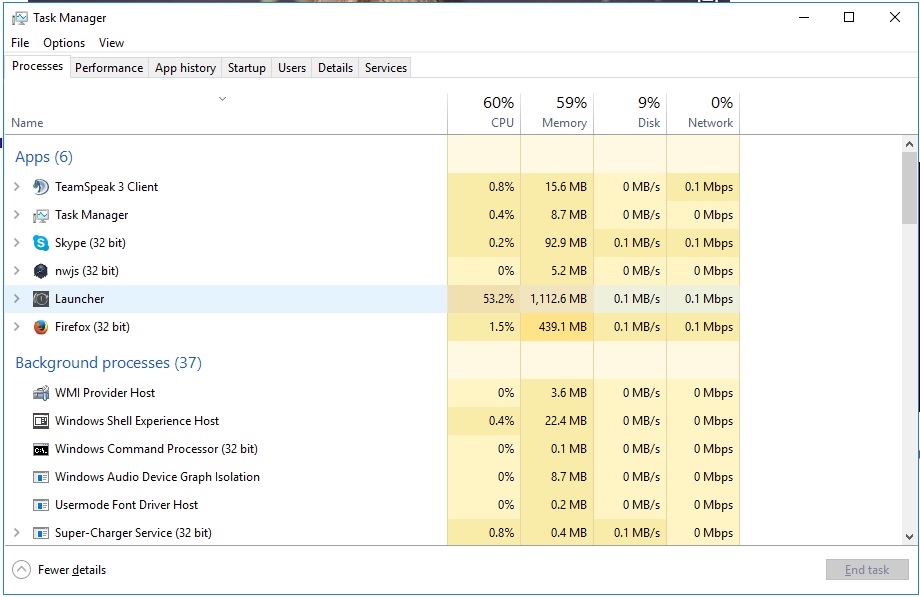
Task: Click the Skype process icon
Action: point(41,243)
